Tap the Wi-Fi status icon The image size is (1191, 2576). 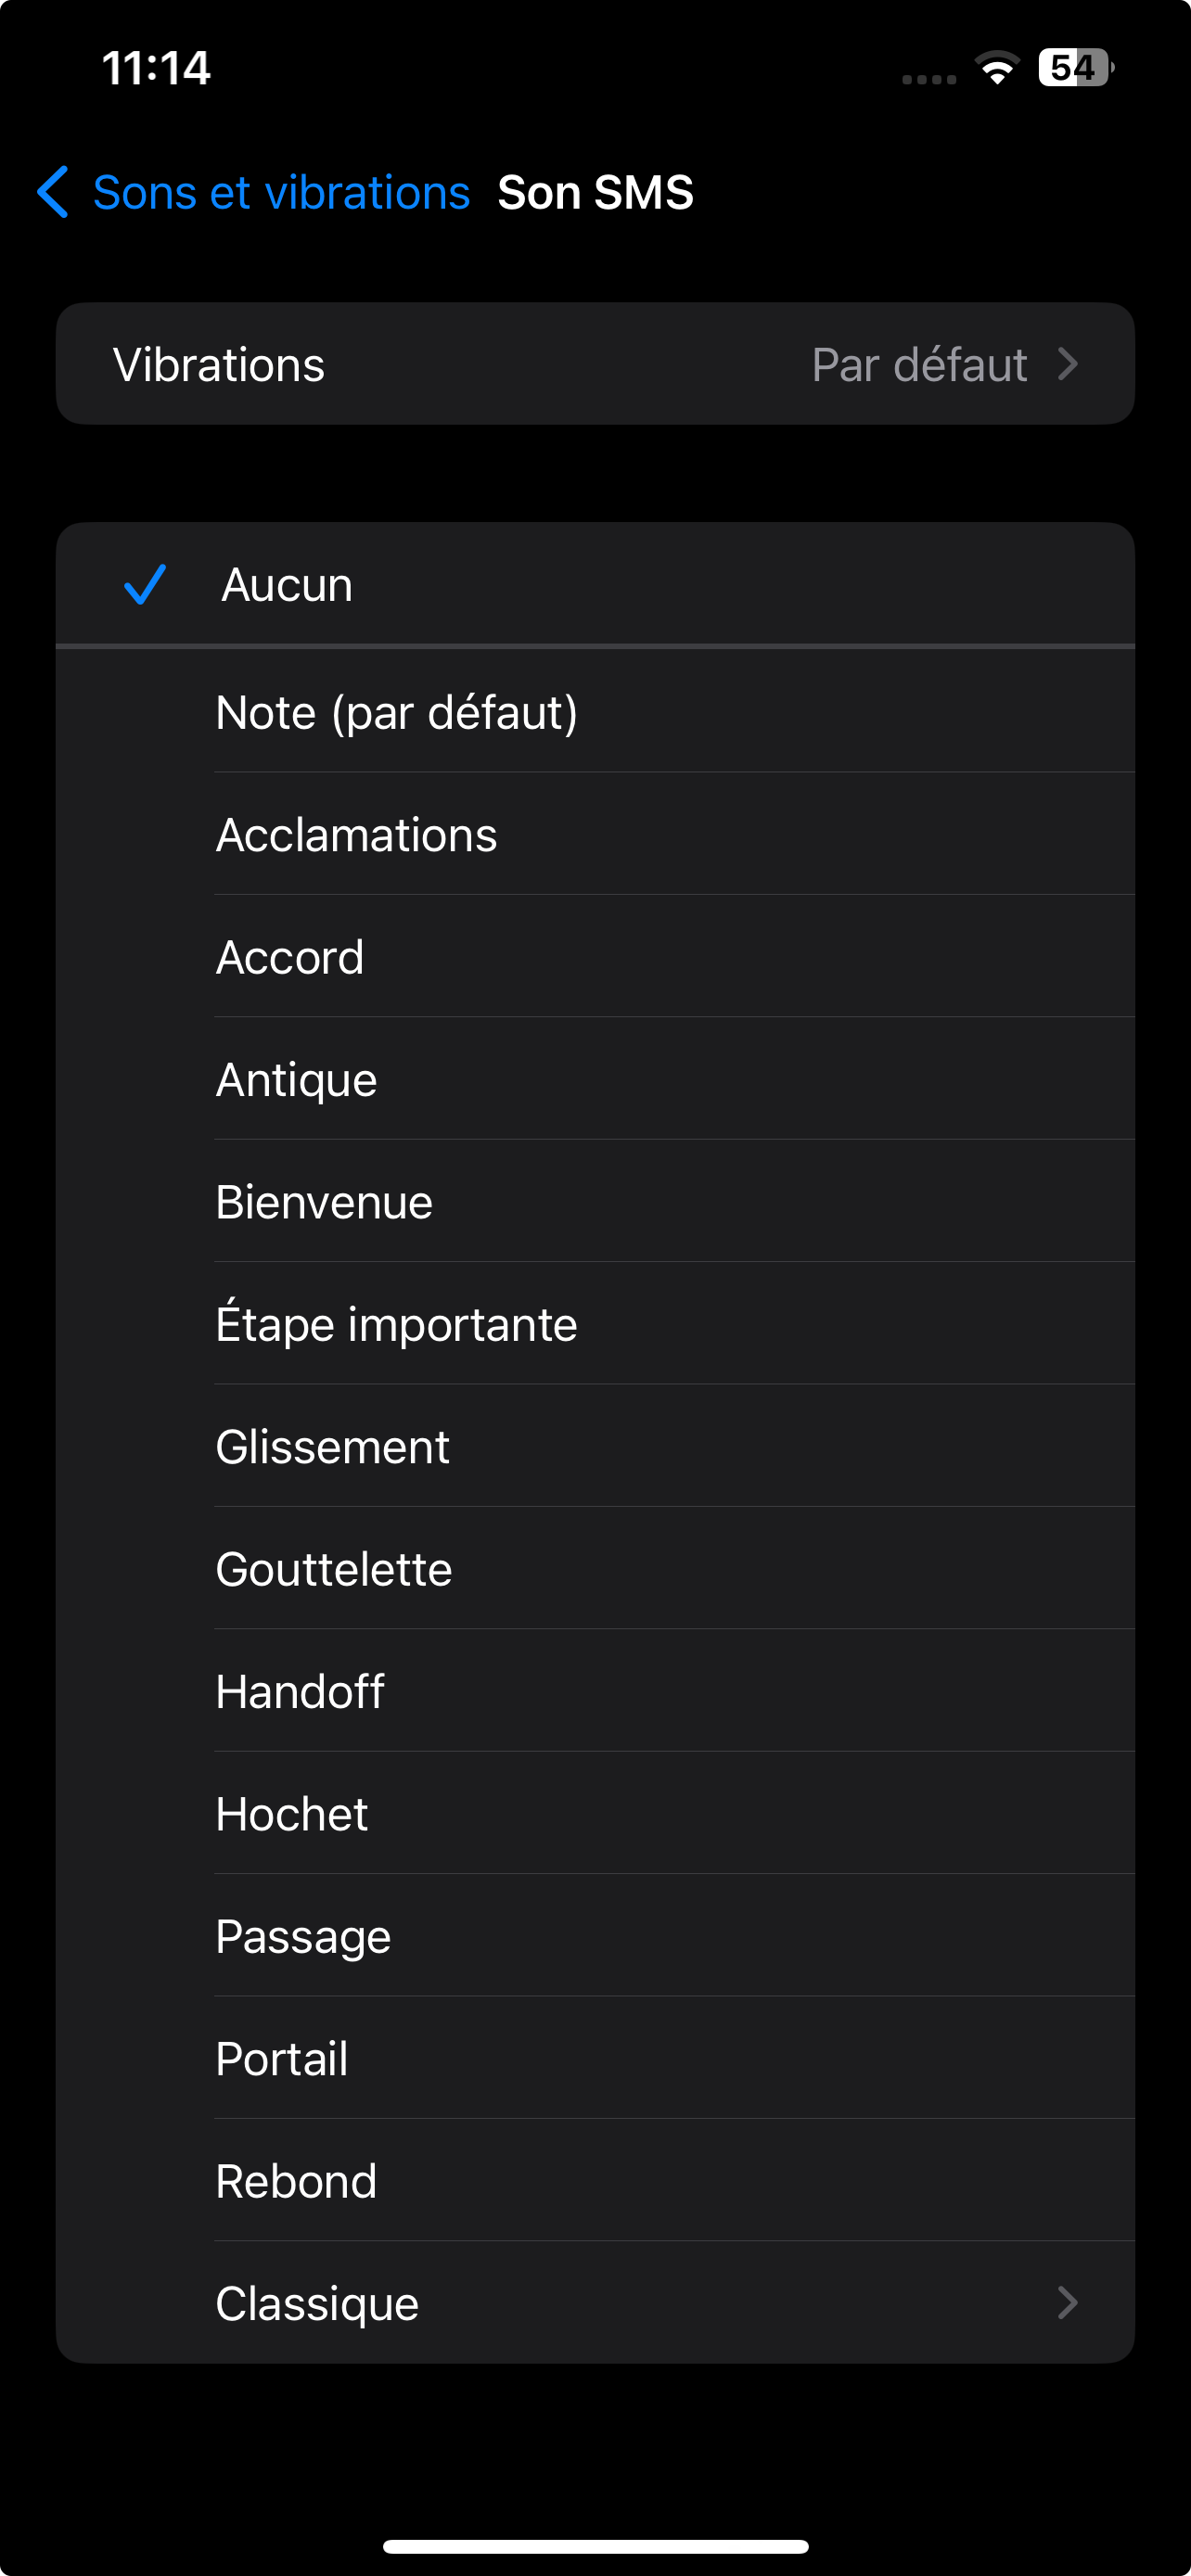(996, 68)
